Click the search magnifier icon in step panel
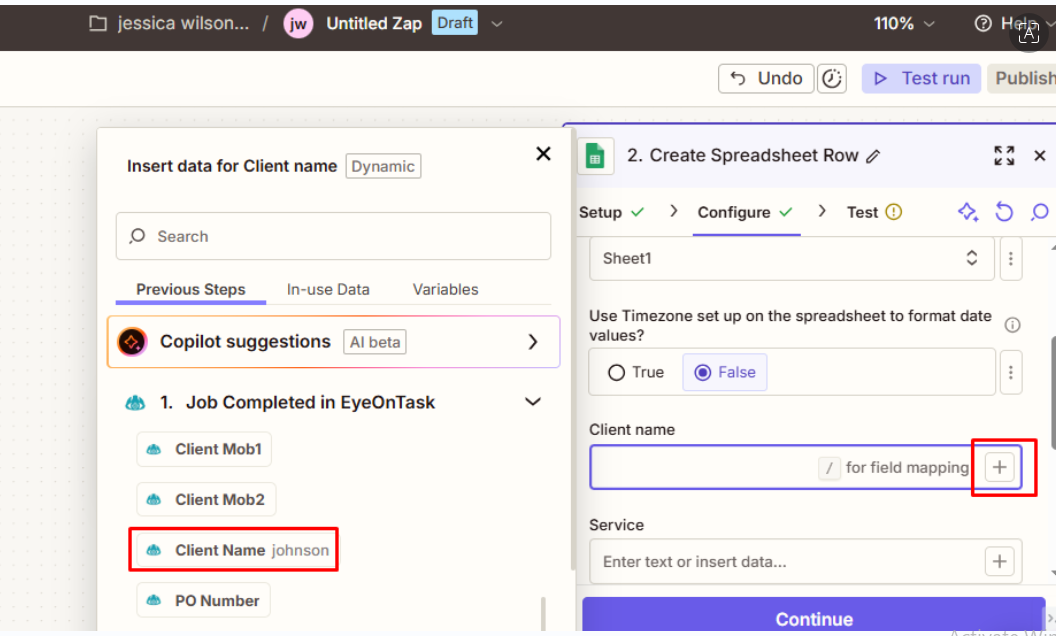 click(x=1040, y=212)
